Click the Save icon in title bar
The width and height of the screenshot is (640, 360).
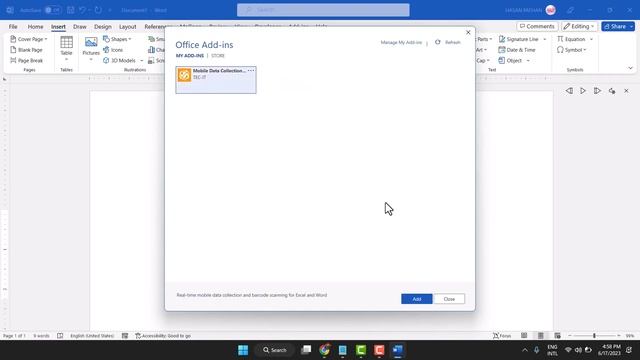tap(71, 10)
